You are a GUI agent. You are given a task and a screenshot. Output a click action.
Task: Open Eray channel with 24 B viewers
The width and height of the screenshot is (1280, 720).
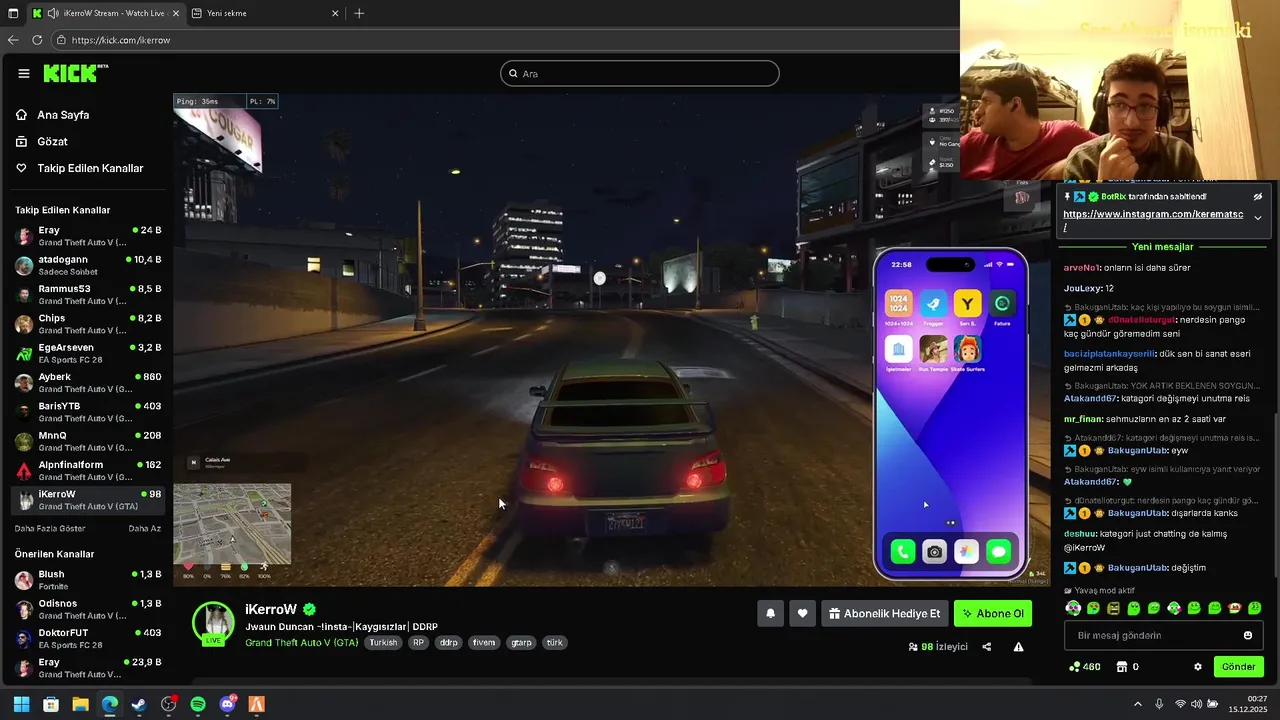88,236
